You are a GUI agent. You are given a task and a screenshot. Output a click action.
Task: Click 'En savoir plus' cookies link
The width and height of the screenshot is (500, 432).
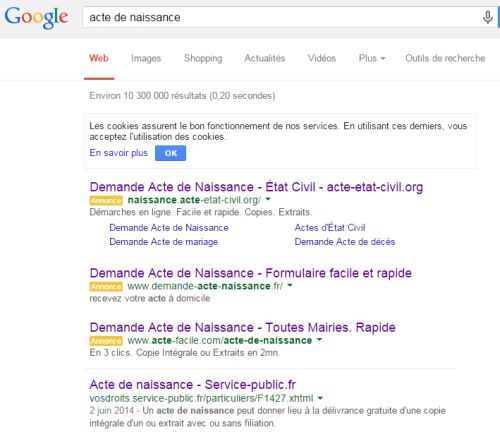tap(118, 153)
